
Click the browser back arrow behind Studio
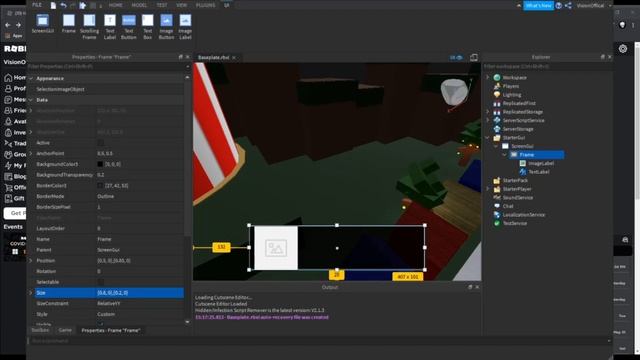click(8, 25)
